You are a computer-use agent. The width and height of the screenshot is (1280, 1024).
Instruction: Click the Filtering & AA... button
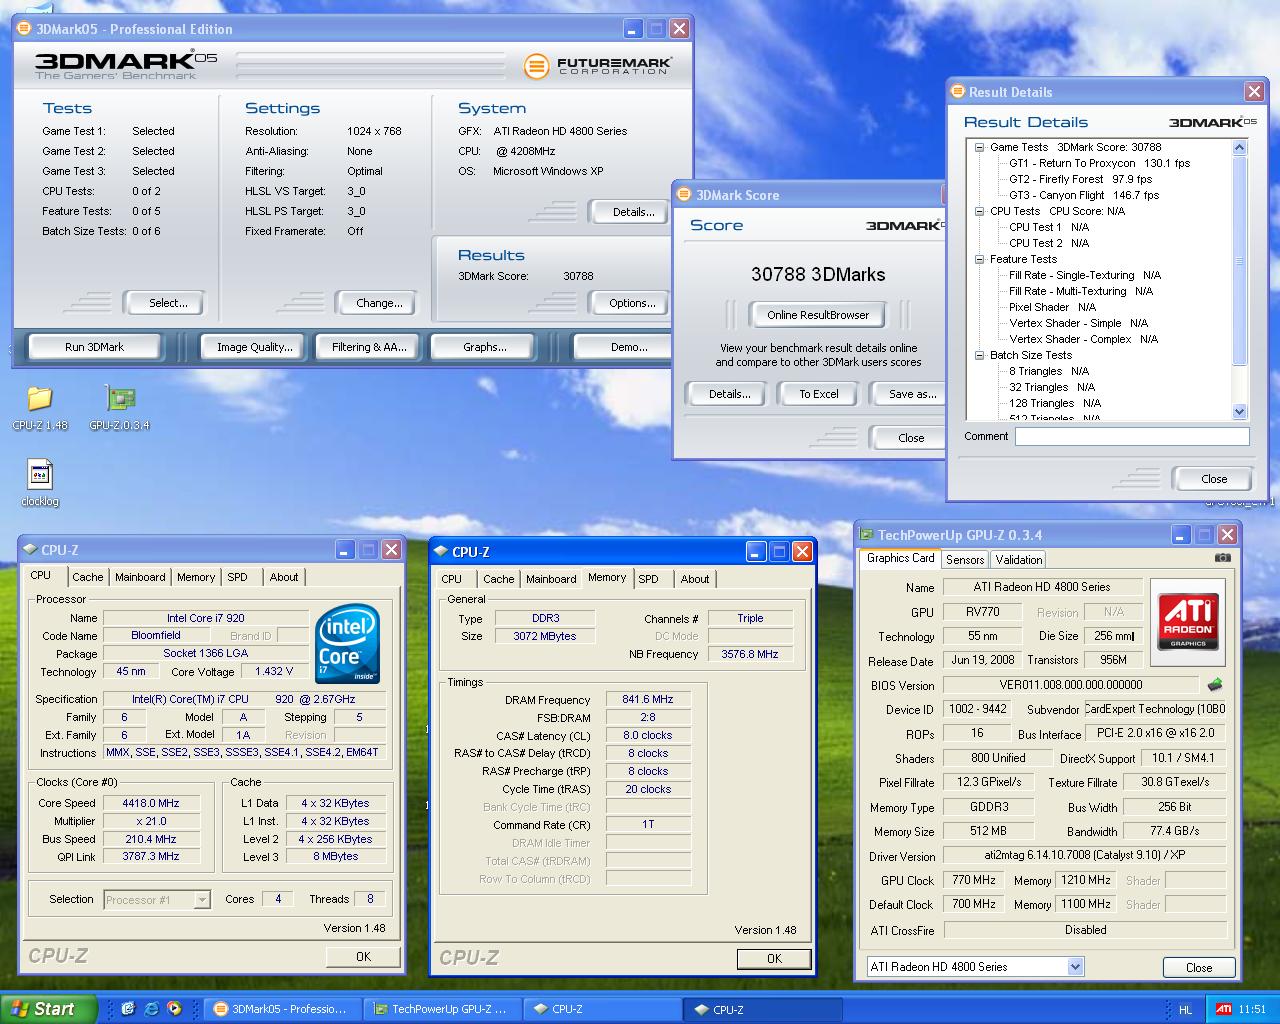click(369, 347)
